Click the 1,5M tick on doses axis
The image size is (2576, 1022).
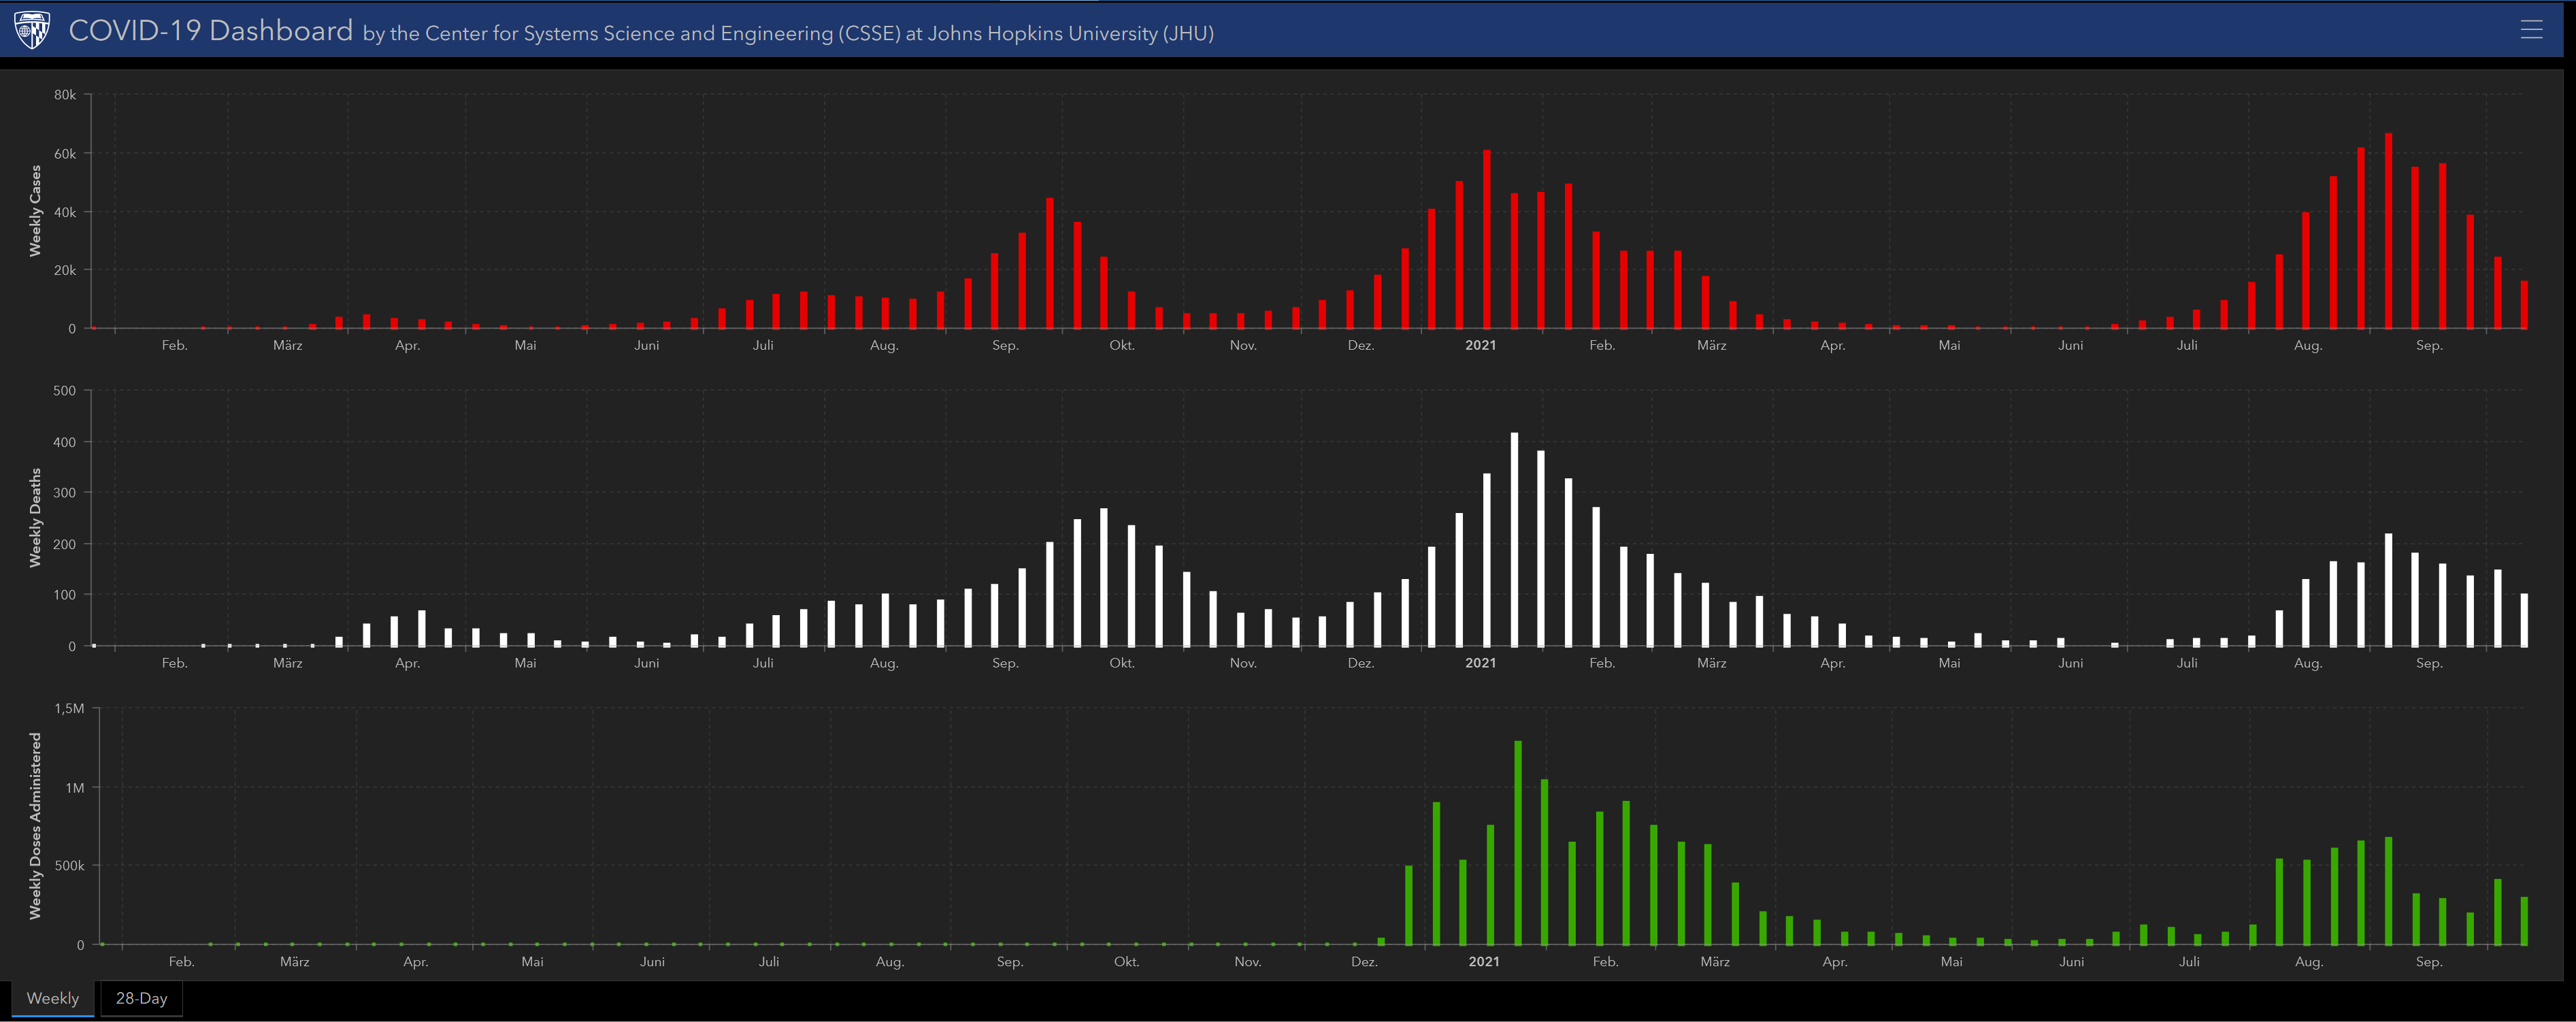70,709
